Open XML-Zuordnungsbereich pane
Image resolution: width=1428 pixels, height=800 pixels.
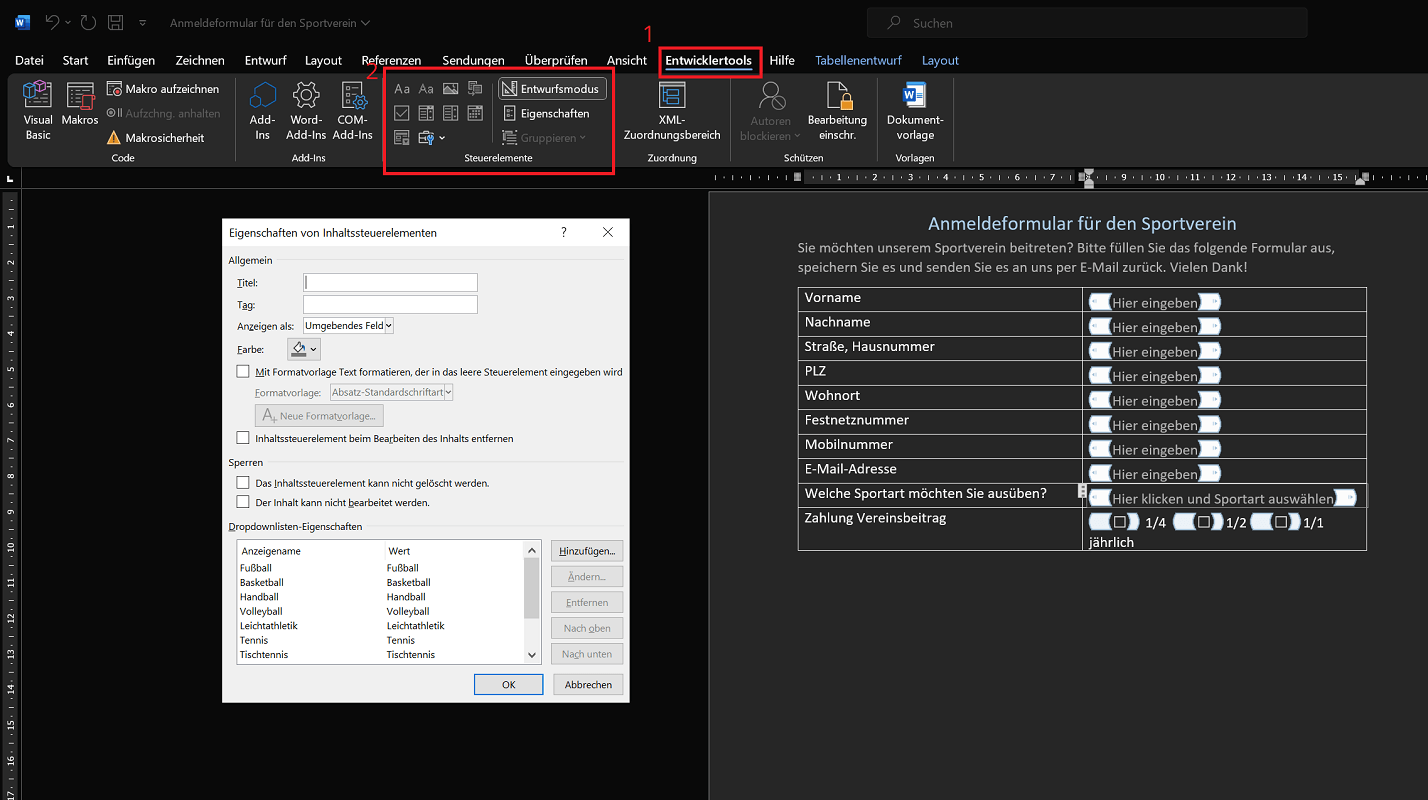(x=672, y=111)
